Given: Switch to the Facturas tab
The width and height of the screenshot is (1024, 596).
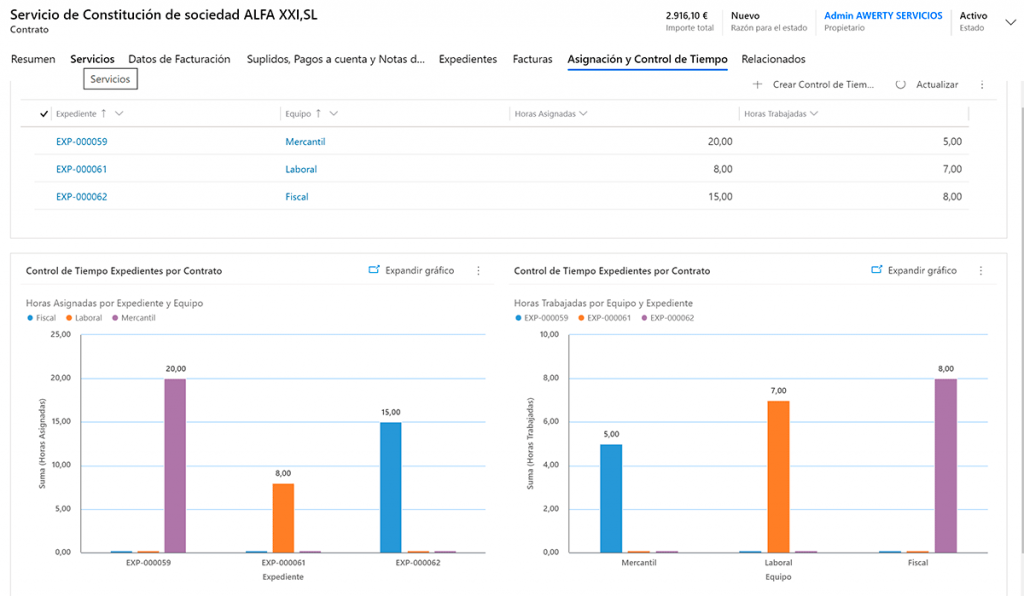Looking at the screenshot, I should 532,59.
